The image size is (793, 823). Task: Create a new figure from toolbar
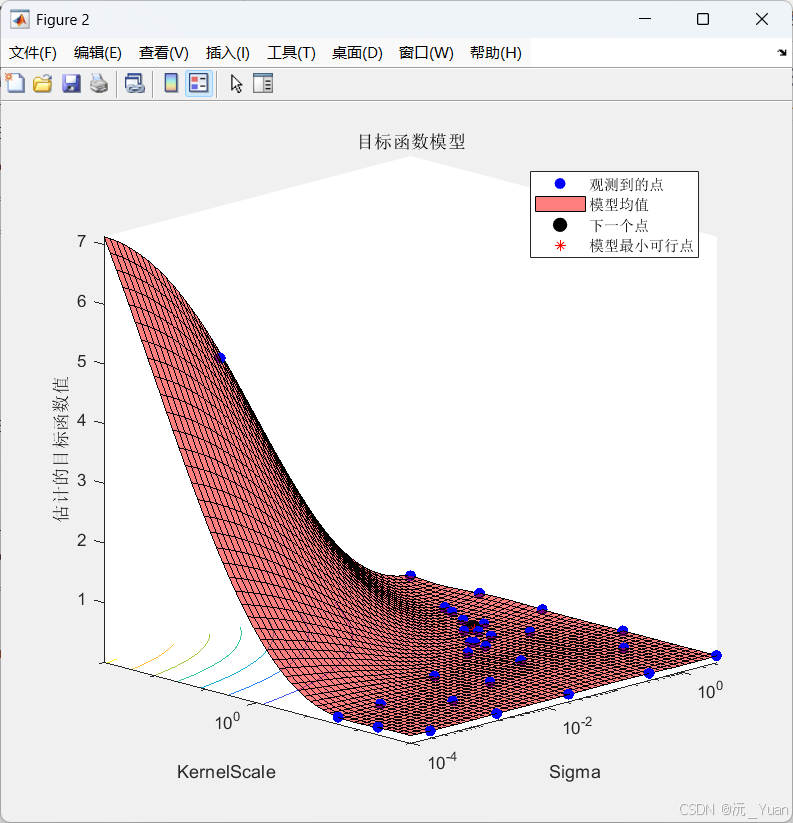(x=15, y=83)
